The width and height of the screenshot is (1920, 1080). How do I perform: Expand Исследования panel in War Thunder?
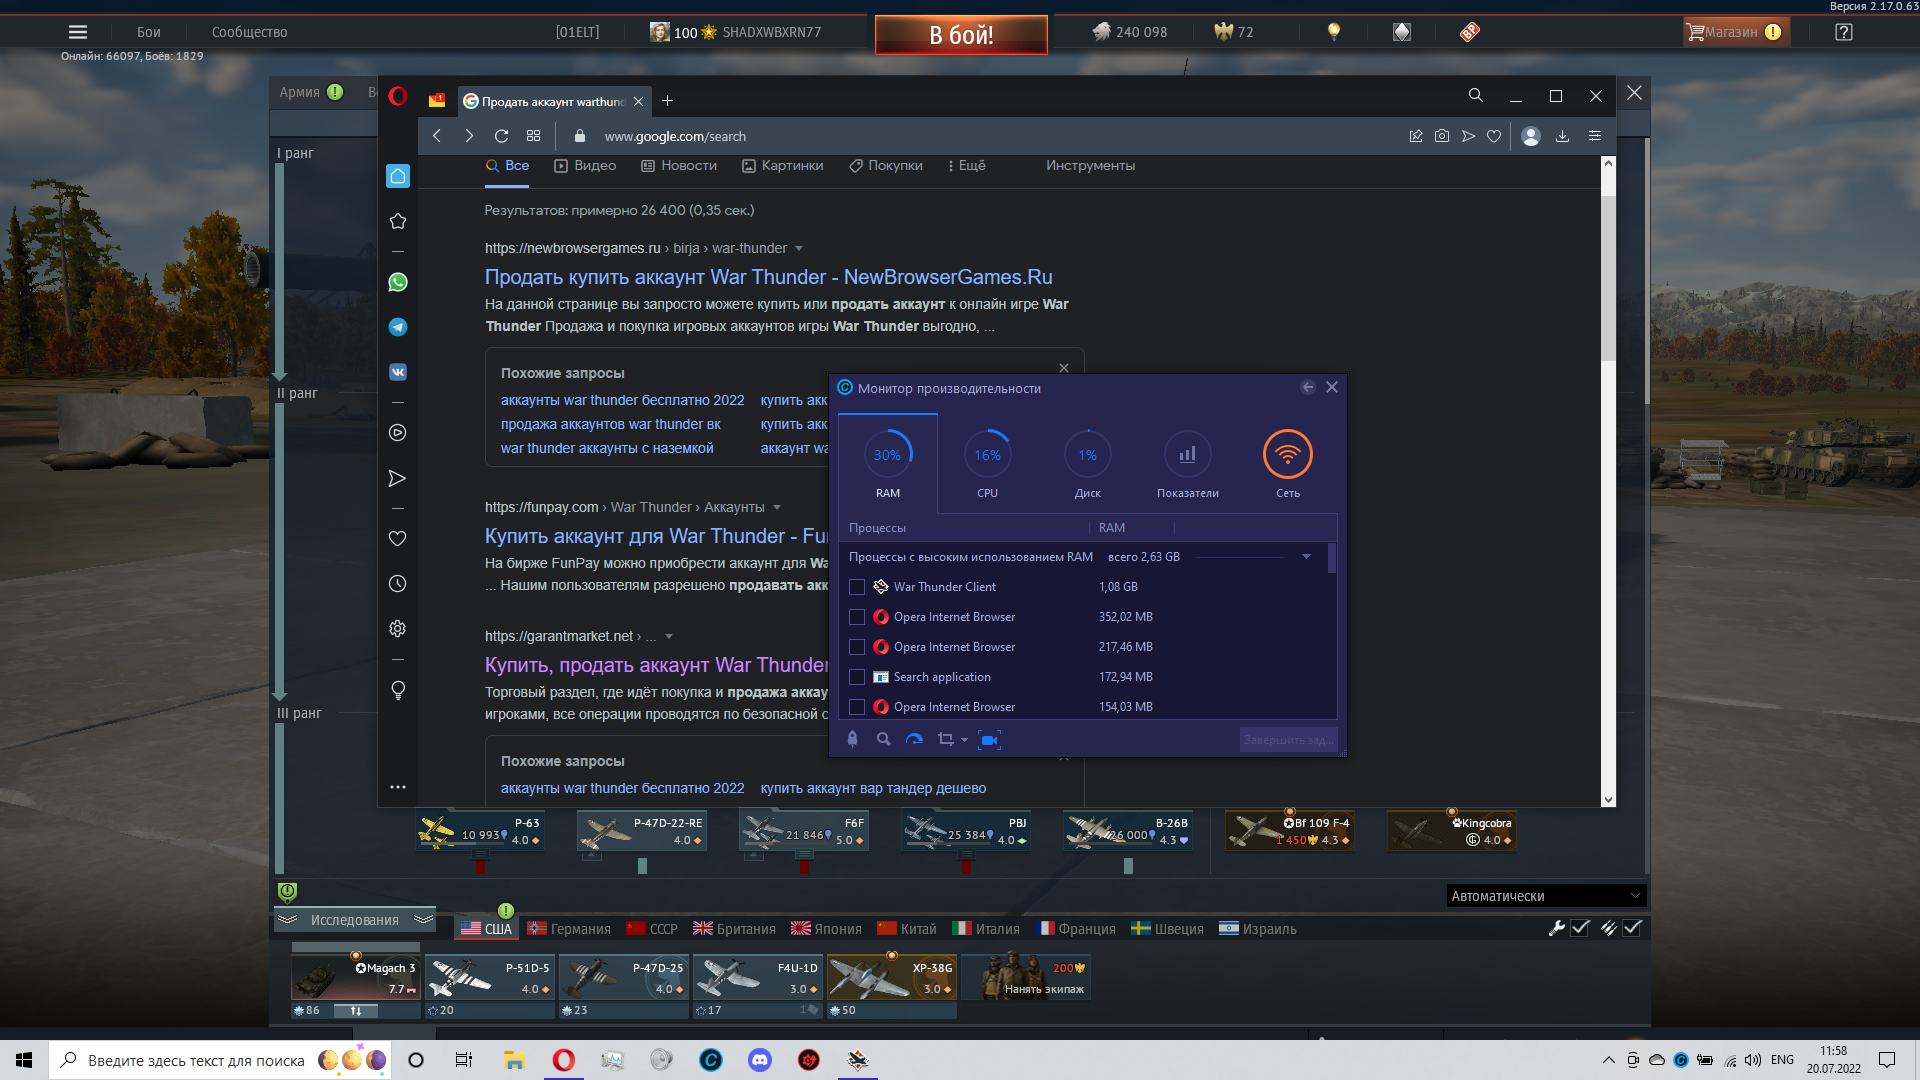pyautogui.click(x=355, y=920)
